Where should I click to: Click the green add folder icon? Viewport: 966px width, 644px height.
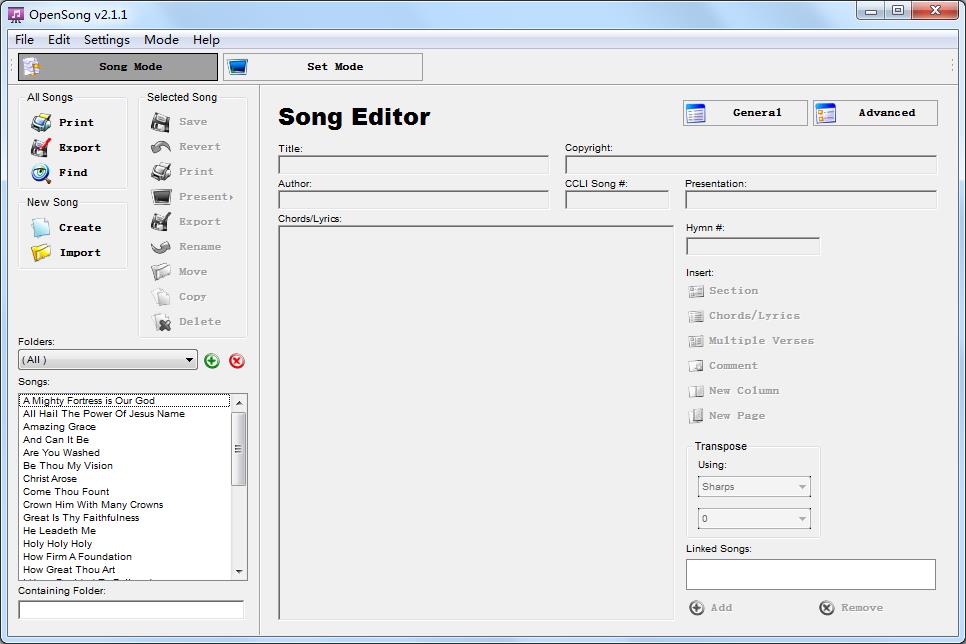[211, 360]
